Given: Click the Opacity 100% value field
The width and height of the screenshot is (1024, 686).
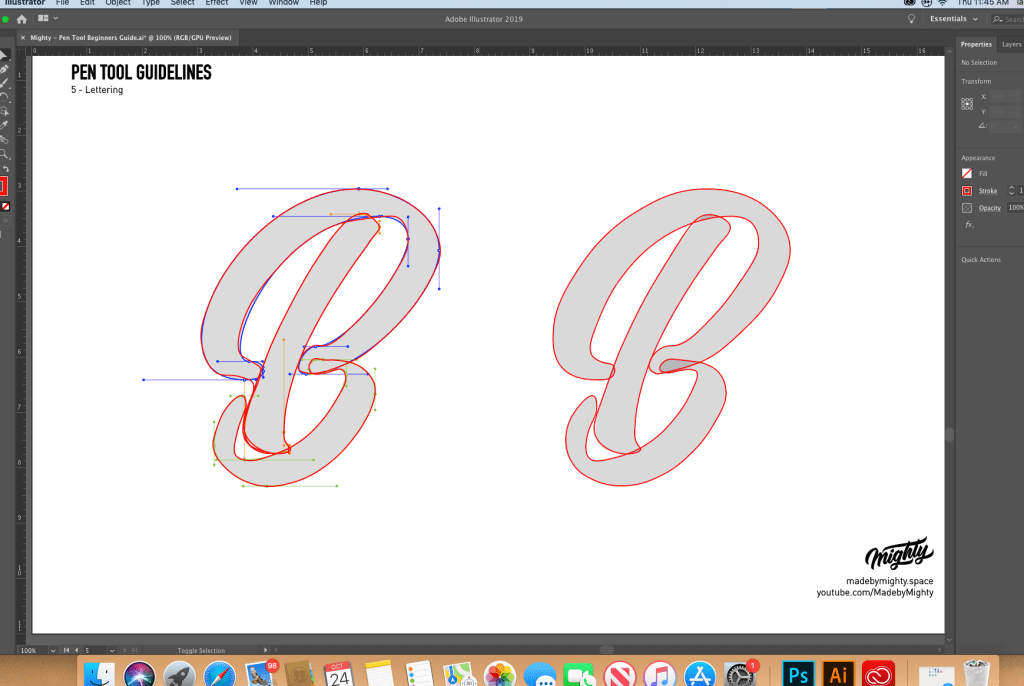Looking at the screenshot, I should (x=1016, y=208).
